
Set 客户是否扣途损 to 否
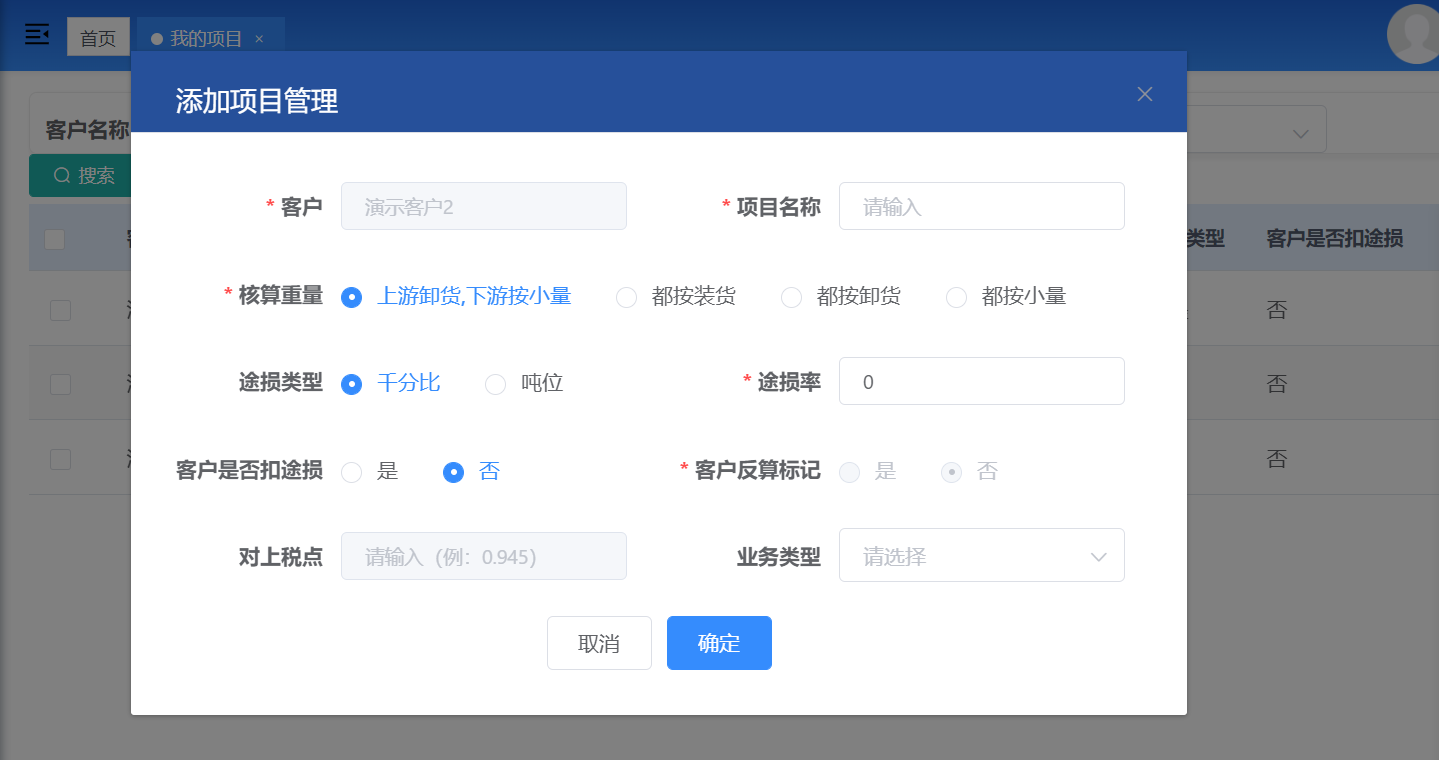pyautogui.click(x=472, y=472)
